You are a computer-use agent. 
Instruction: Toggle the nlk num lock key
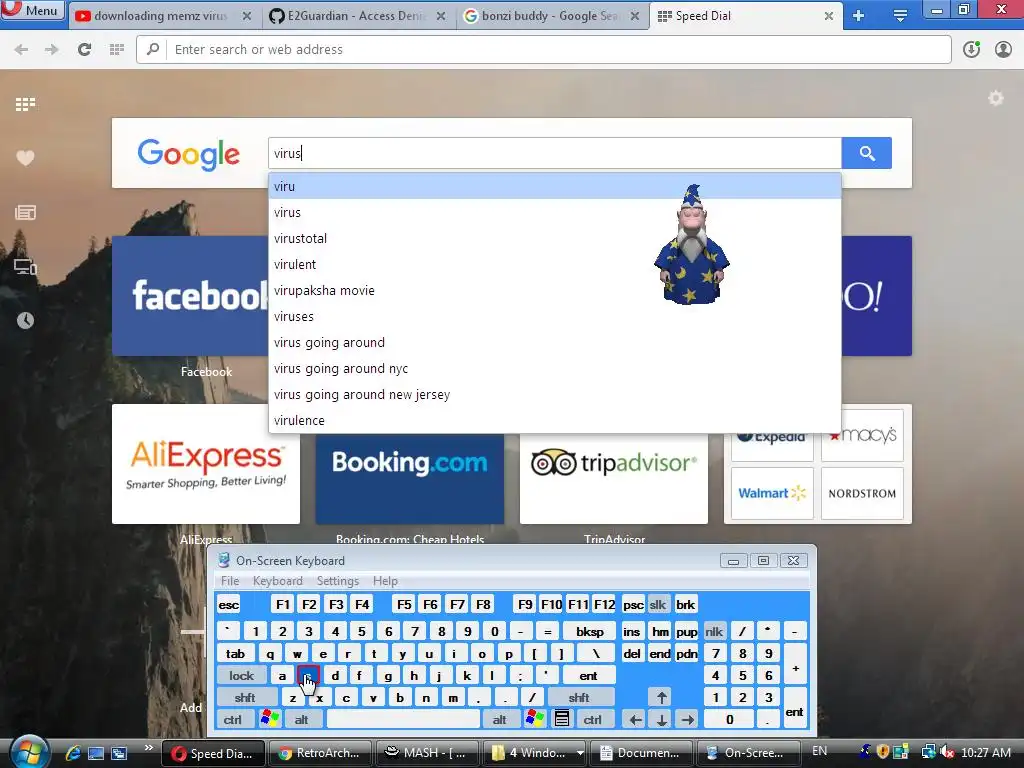[714, 632]
